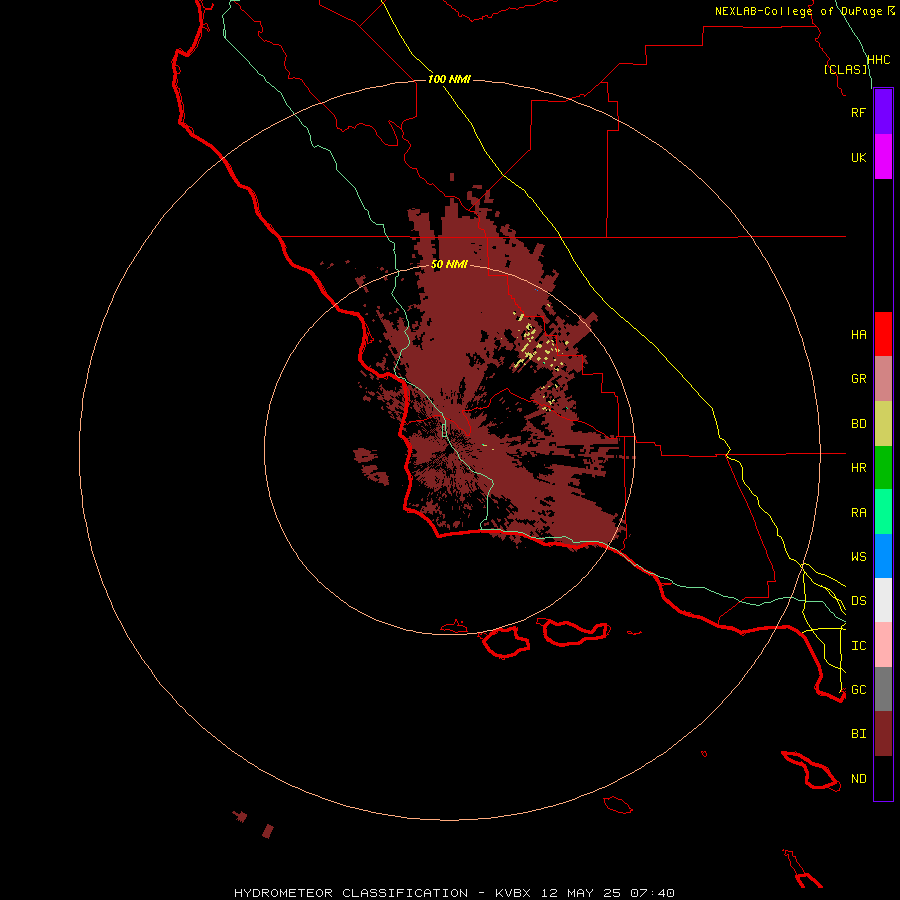Screen dimensions: 900x900
Task: Click the gray GC legend swatch
Action: click(x=883, y=689)
